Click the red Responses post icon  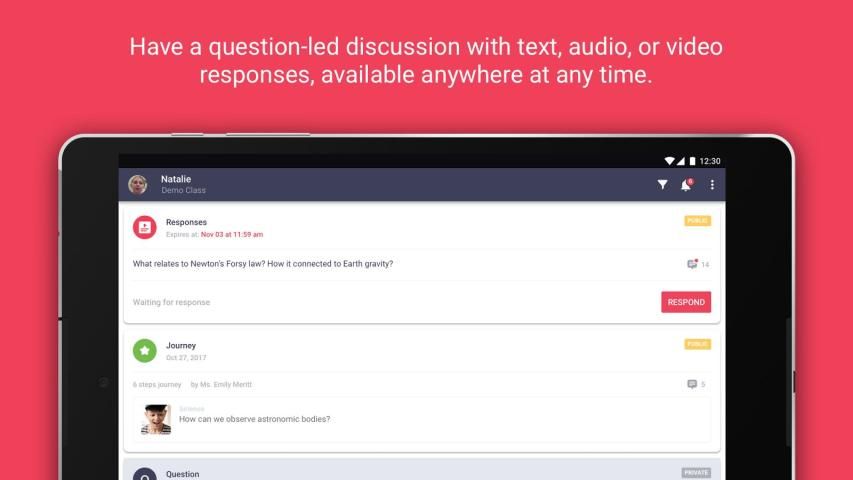coord(145,227)
